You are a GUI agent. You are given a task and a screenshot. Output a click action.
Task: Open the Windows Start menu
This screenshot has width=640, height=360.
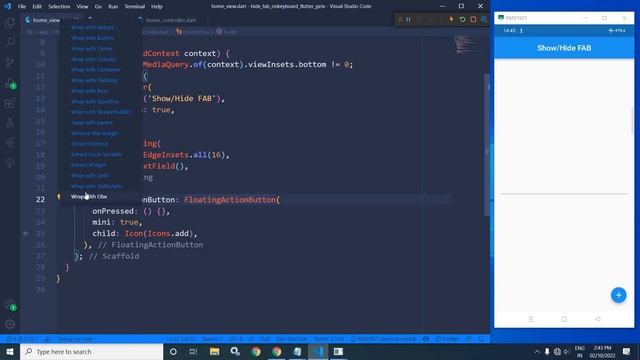10,351
